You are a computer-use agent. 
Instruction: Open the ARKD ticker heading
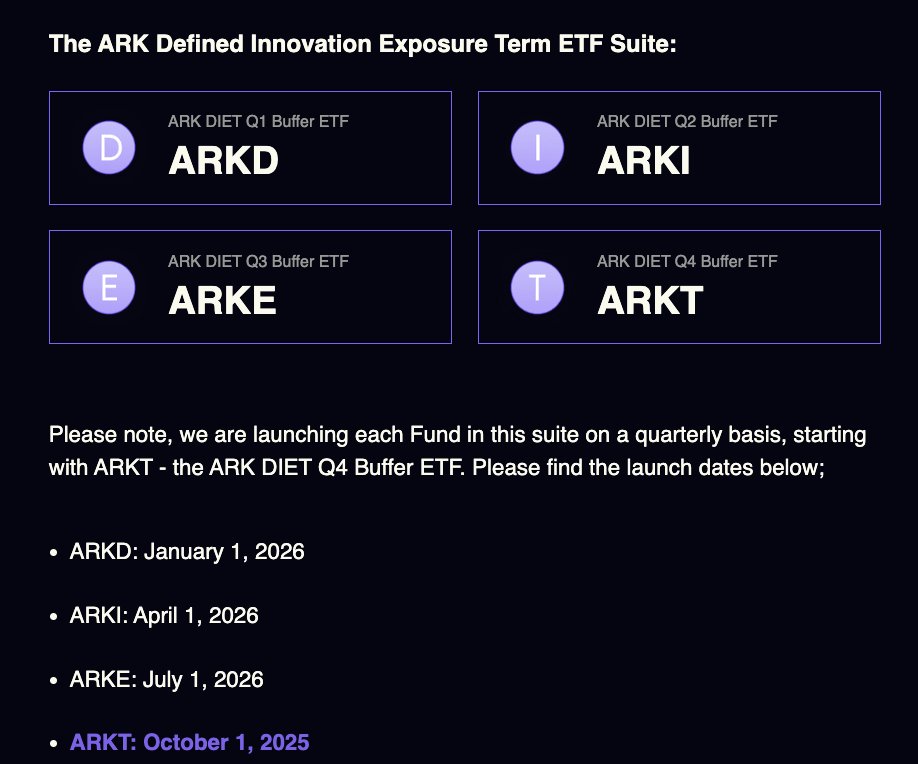pos(223,161)
